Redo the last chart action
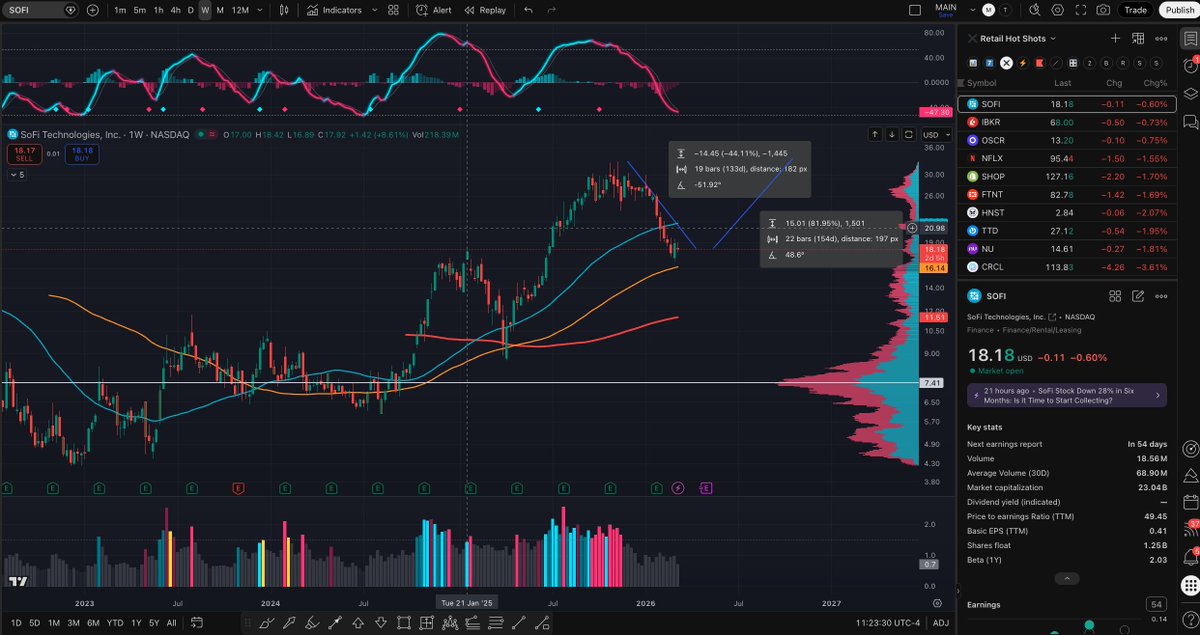The height and width of the screenshot is (635, 1200). tap(554, 10)
